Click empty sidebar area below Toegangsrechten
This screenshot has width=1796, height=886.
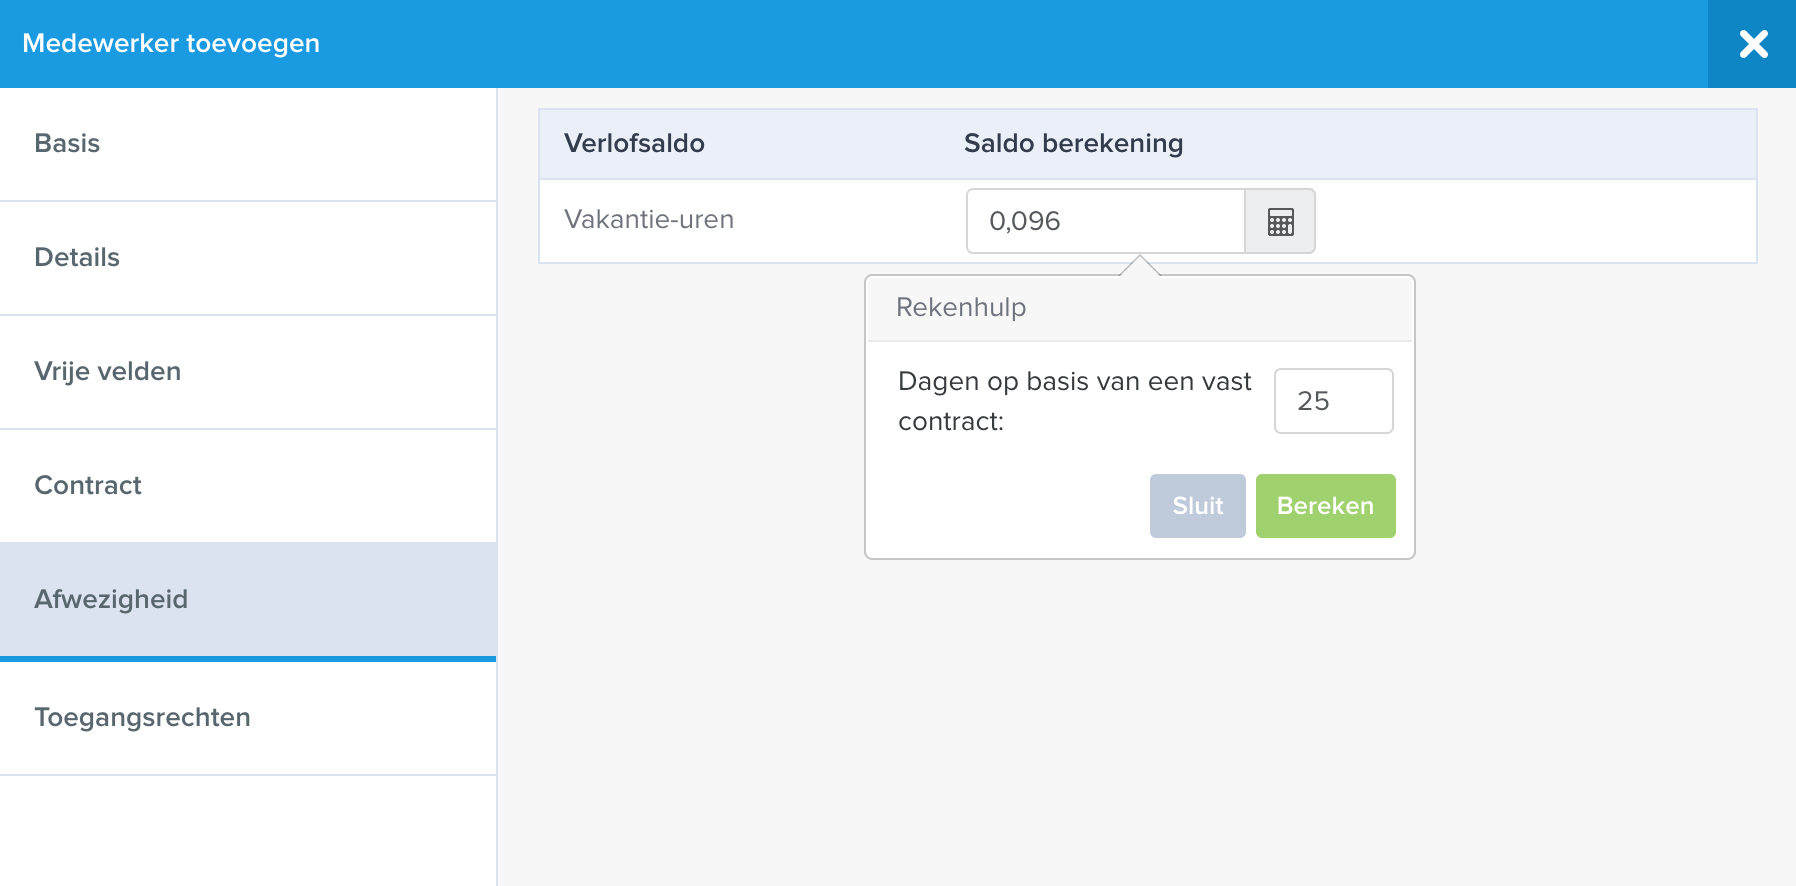[x=248, y=831]
